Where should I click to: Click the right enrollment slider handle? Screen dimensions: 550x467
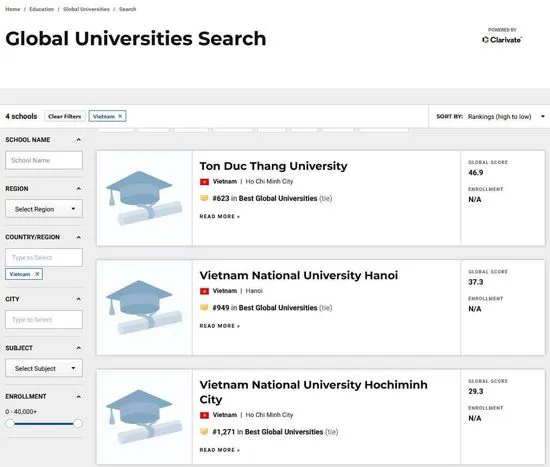click(78, 423)
